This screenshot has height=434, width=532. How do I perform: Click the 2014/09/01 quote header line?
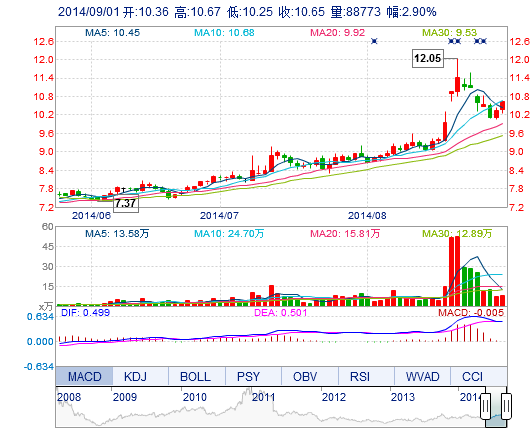(x=247, y=12)
